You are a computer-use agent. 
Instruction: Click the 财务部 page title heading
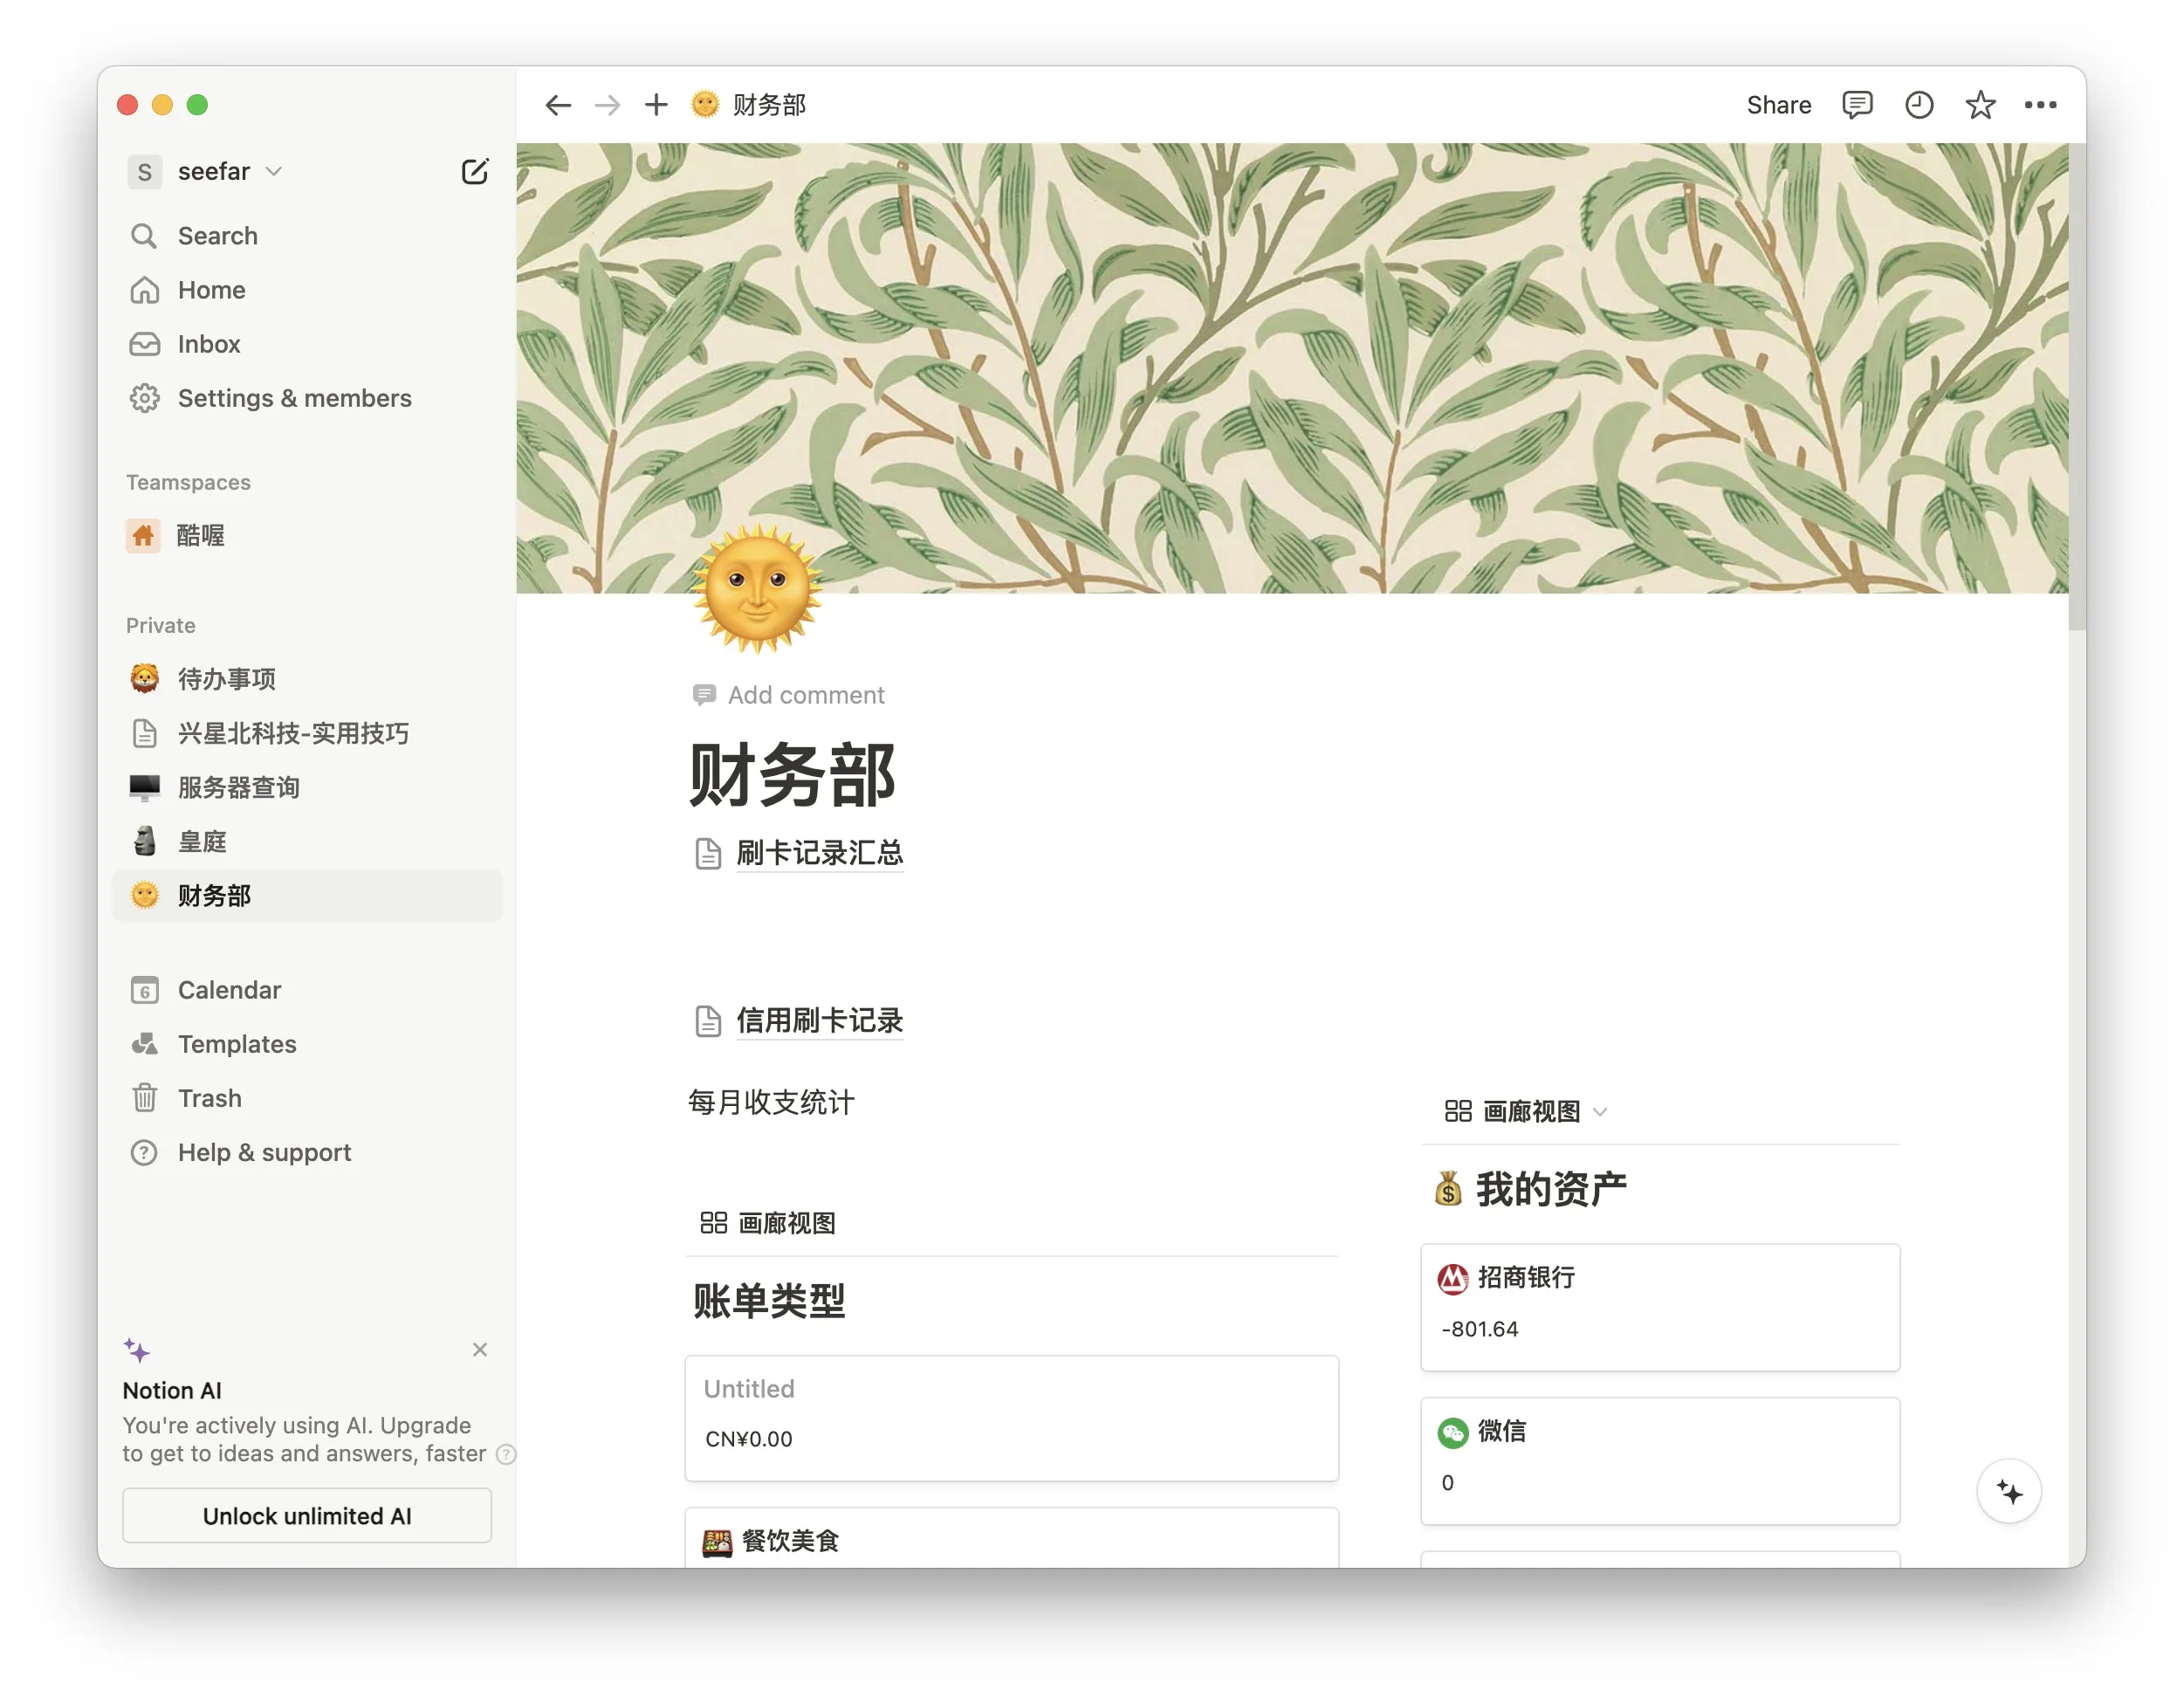(792, 775)
